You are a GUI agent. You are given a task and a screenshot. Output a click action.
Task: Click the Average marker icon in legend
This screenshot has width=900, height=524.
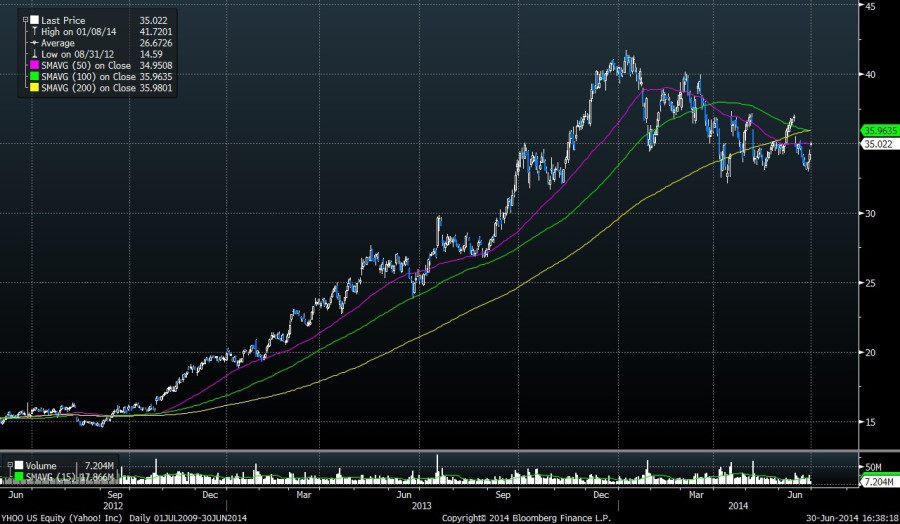pyautogui.click(x=32, y=42)
